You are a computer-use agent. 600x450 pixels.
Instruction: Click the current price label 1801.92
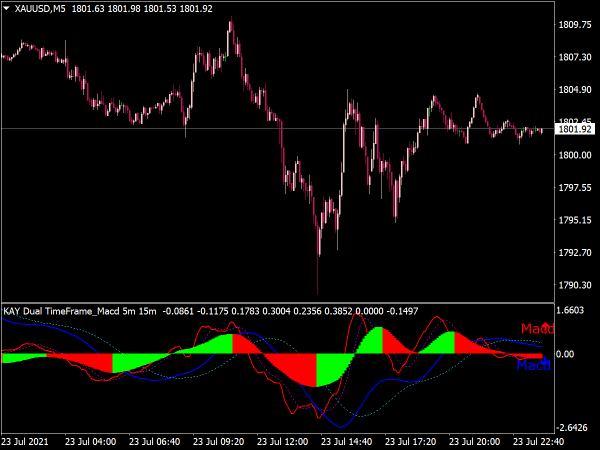pyautogui.click(x=575, y=129)
